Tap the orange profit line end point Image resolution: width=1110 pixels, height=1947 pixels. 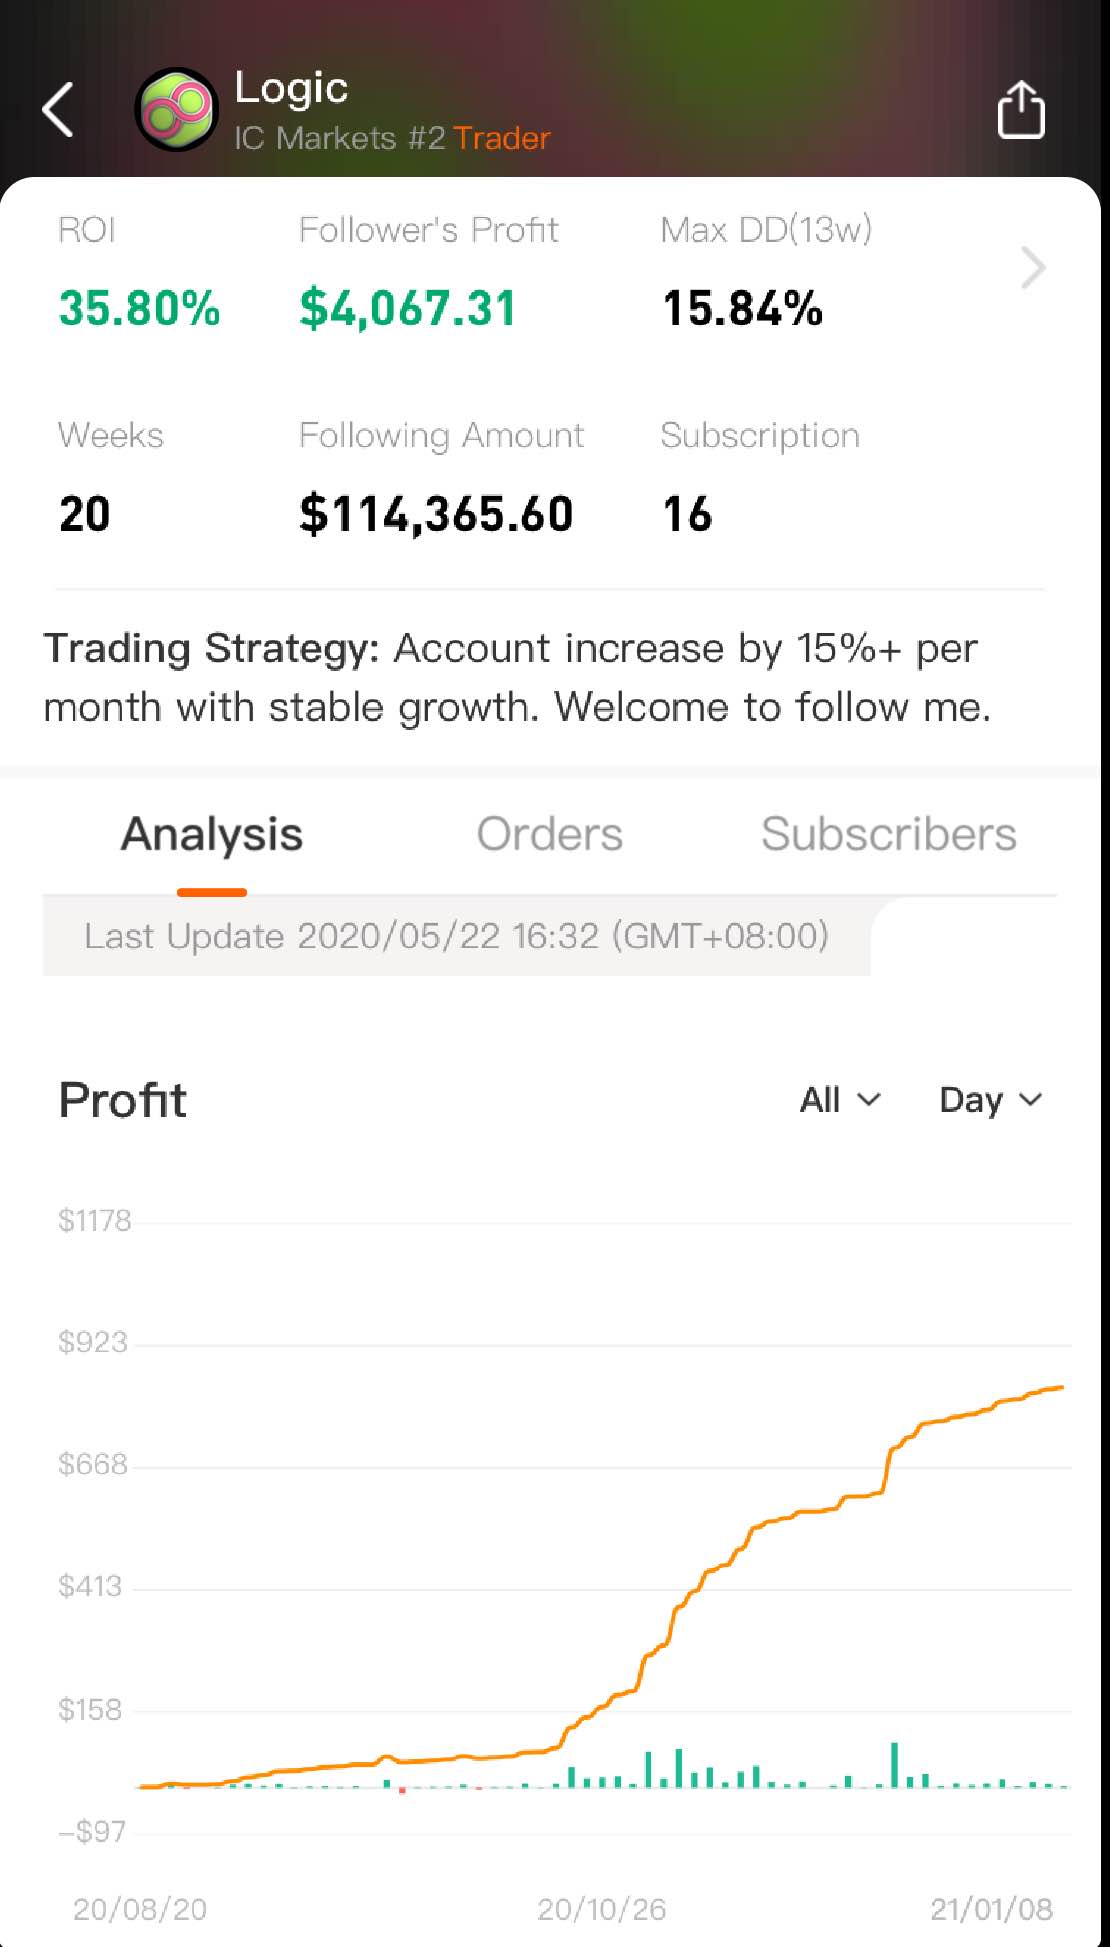coord(1060,1387)
